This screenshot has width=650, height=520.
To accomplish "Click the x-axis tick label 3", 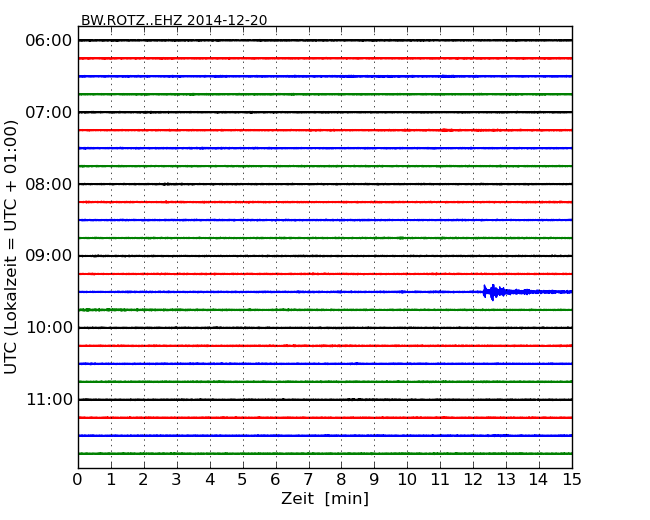I will pyautogui.click(x=177, y=479).
